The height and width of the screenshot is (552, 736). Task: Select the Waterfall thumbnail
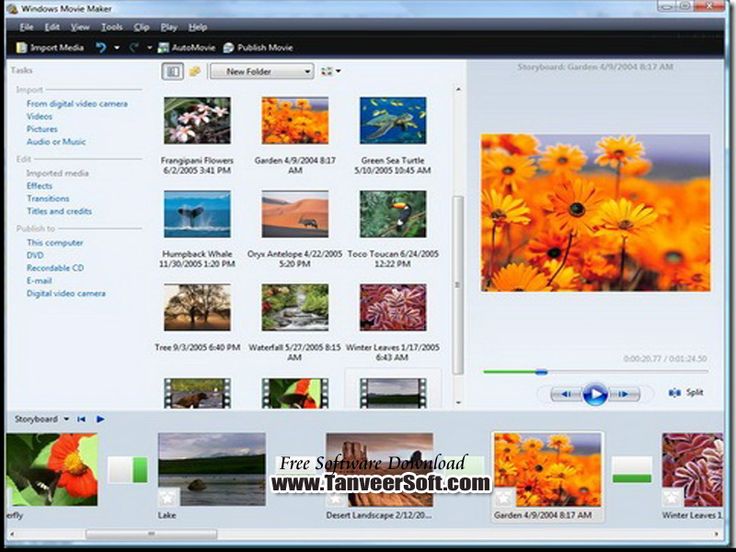(x=295, y=307)
